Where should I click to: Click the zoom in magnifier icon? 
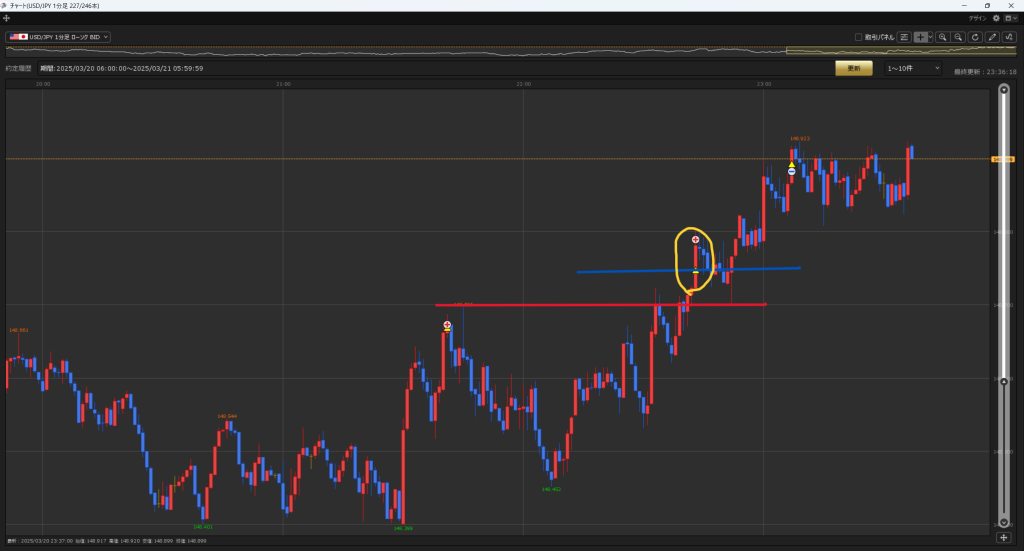pos(943,37)
